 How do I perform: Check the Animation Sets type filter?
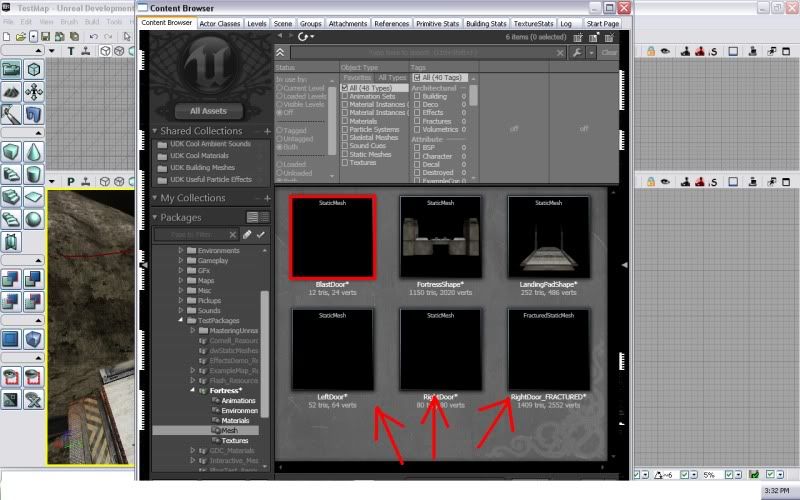pyautogui.click(x=345, y=96)
